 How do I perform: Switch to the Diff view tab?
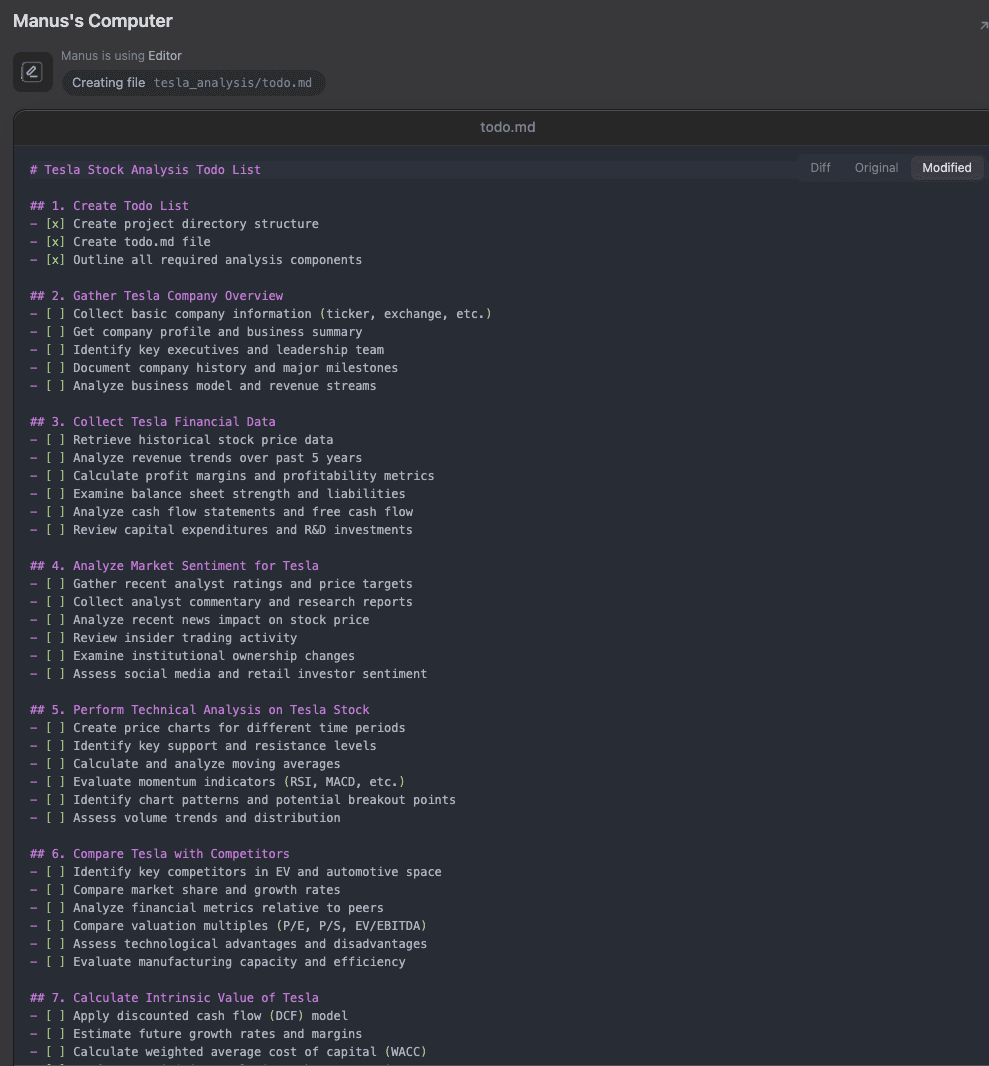coord(820,168)
